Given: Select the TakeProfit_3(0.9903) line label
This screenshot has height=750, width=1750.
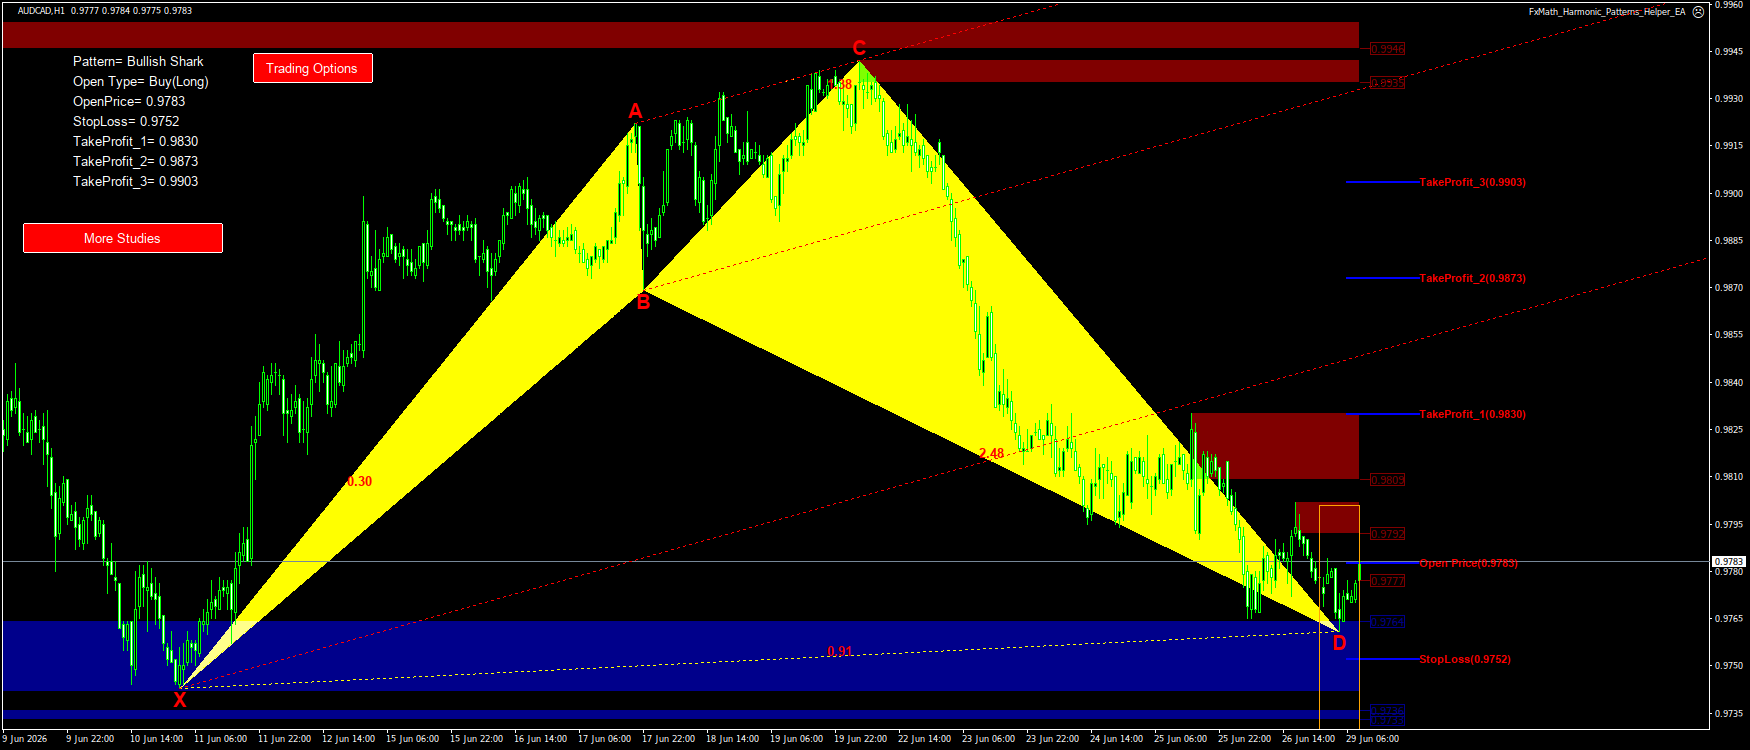Looking at the screenshot, I should tap(1472, 182).
